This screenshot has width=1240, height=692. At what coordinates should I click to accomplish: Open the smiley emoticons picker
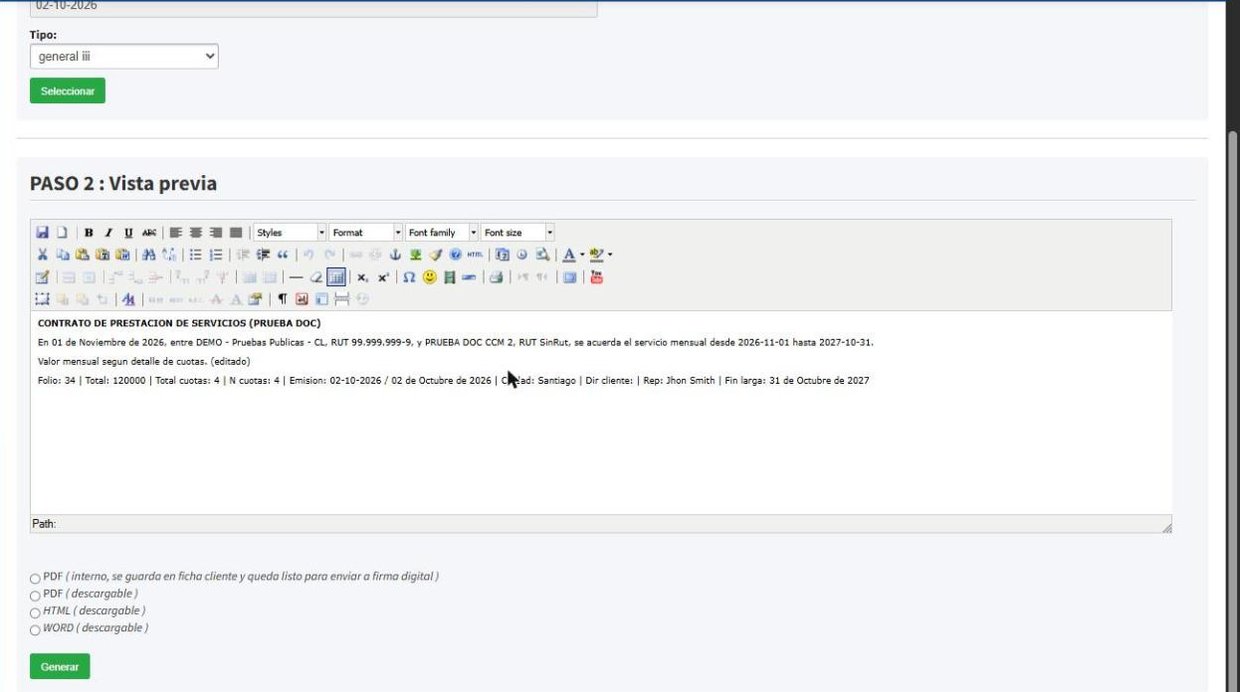(x=429, y=277)
